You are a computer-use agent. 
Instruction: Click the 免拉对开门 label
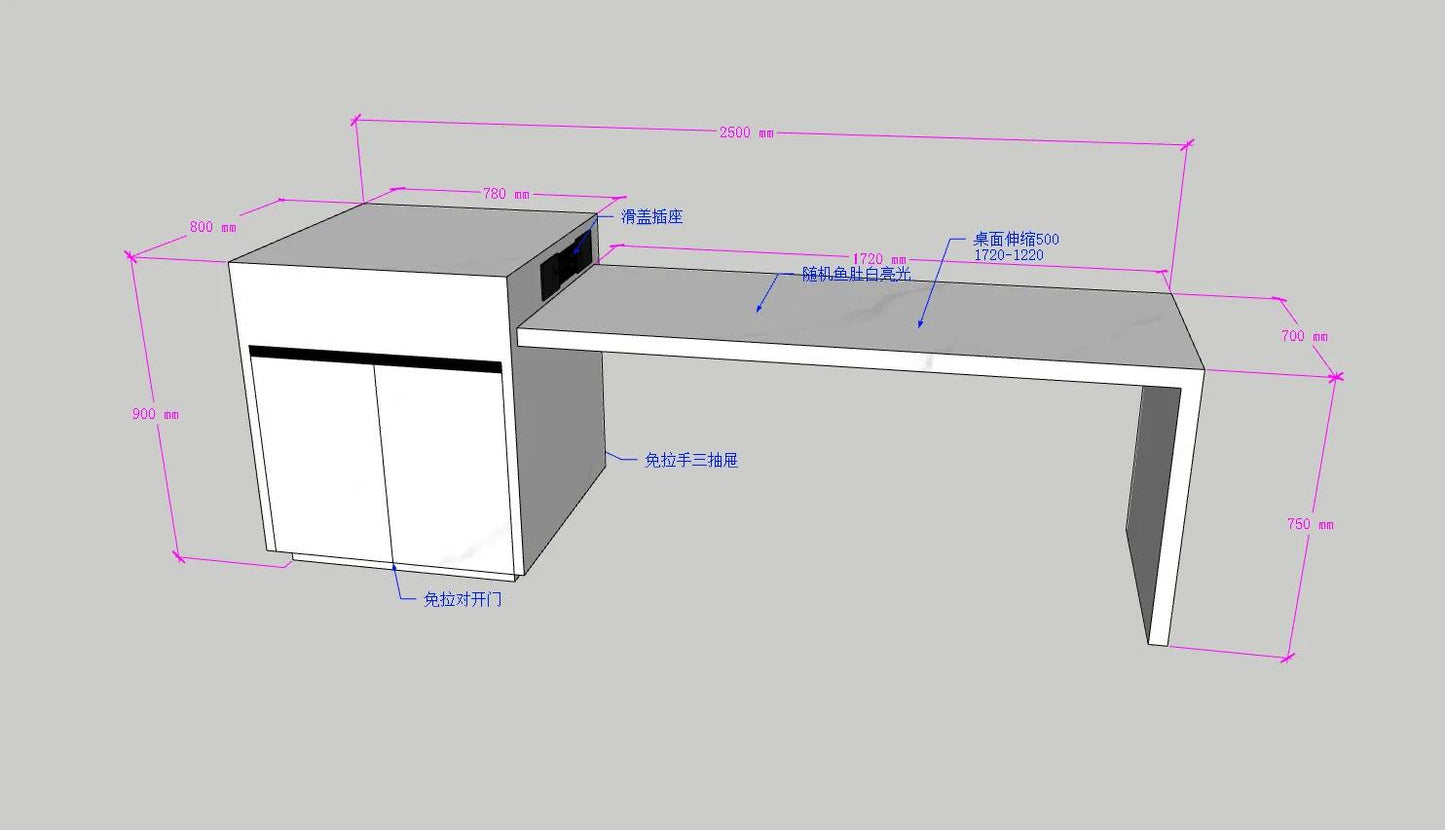462,600
